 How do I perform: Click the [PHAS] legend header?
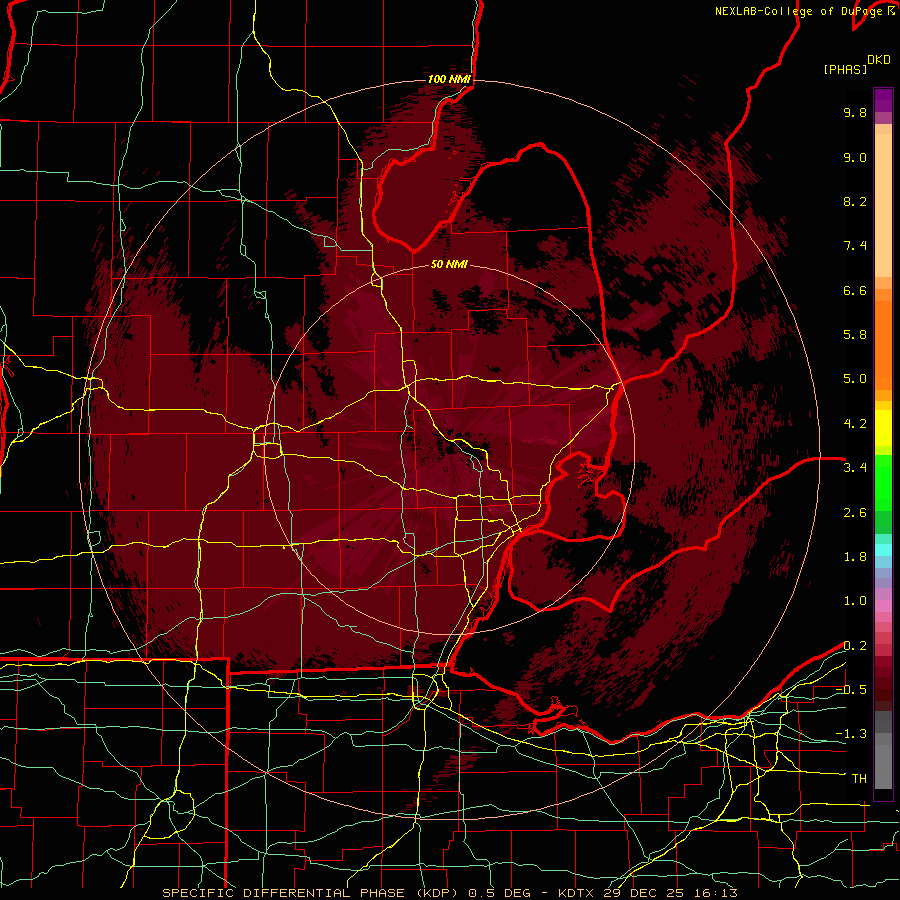(x=845, y=69)
